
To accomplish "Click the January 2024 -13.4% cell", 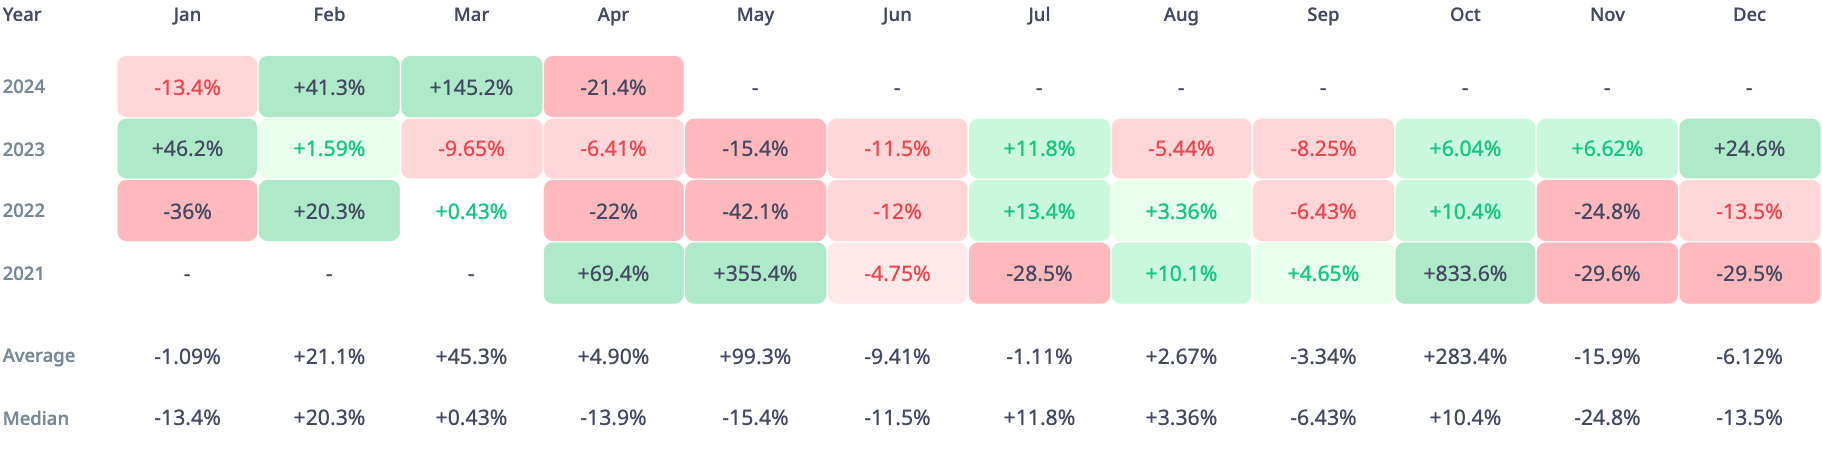I will (187, 87).
